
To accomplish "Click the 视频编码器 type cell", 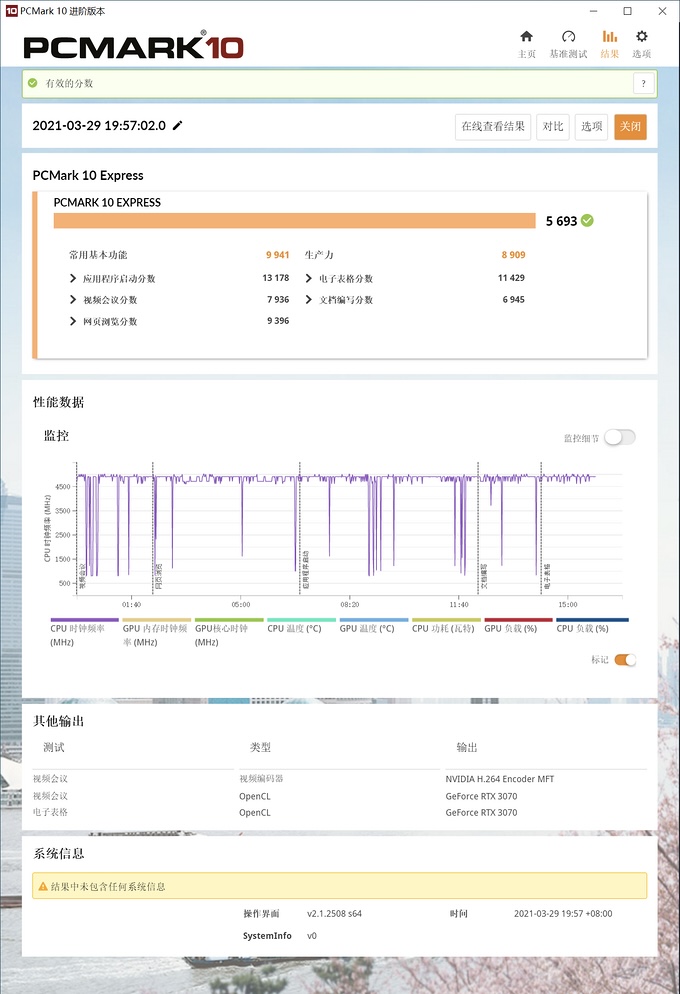I will [x=261, y=778].
